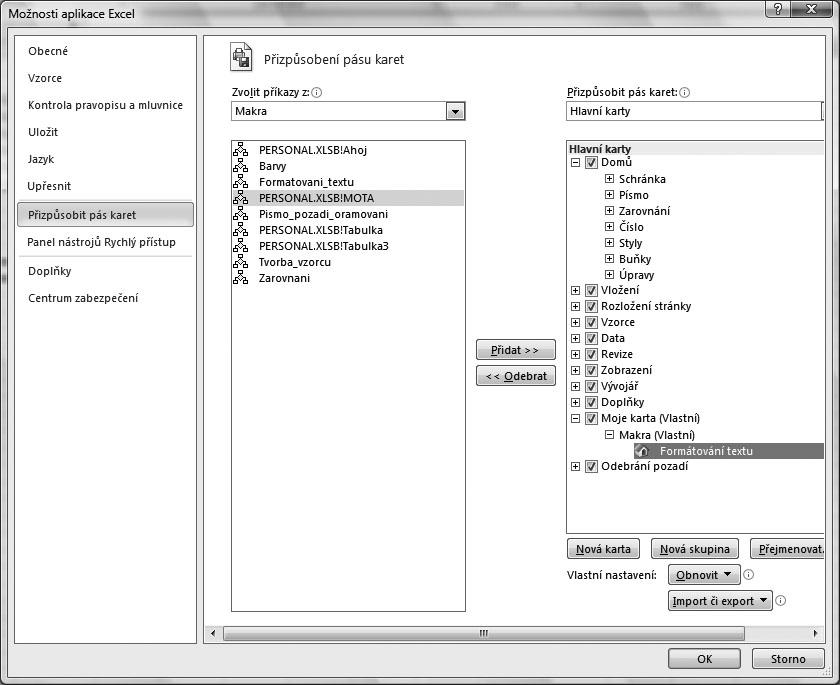The width and height of the screenshot is (840, 685).
Task: Click the info icon next to Obnovit
Action: click(749, 575)
